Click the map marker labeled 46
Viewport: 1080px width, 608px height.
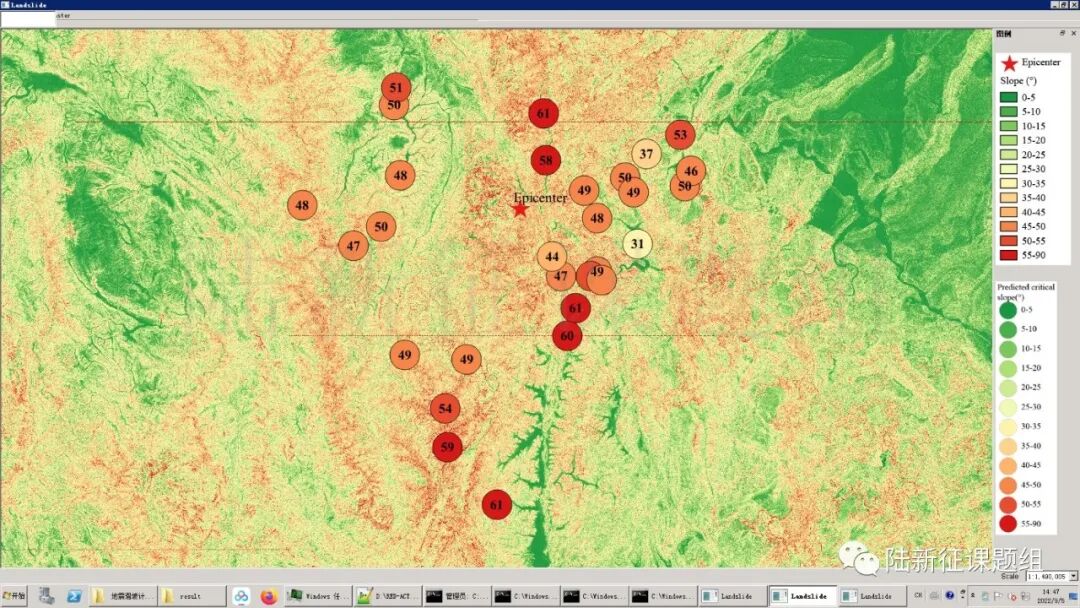pos(691,171)
